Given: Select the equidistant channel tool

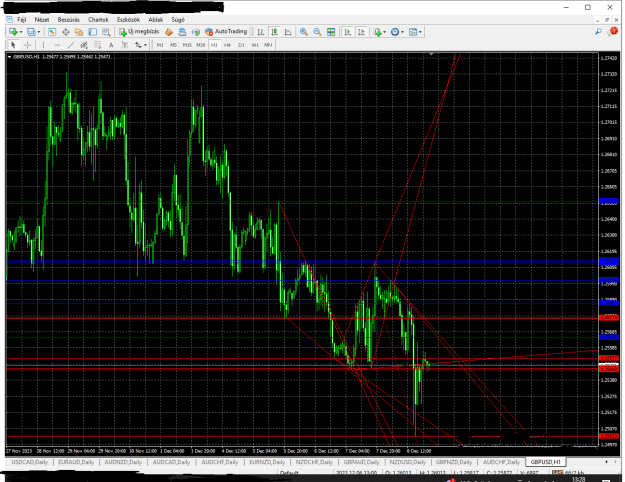Looking at the screenshot, I should tap(84, 45).
